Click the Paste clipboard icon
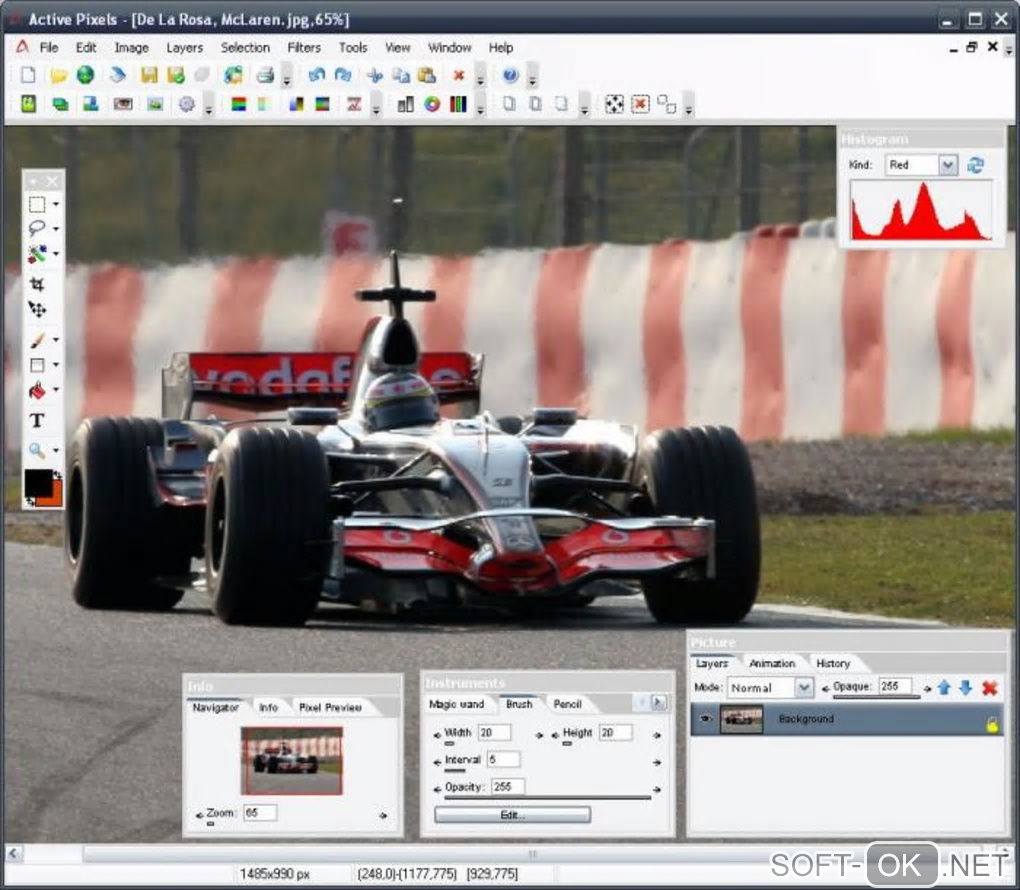The width and height of the screenshot is (1020, 890). click(x=426, y=75)
